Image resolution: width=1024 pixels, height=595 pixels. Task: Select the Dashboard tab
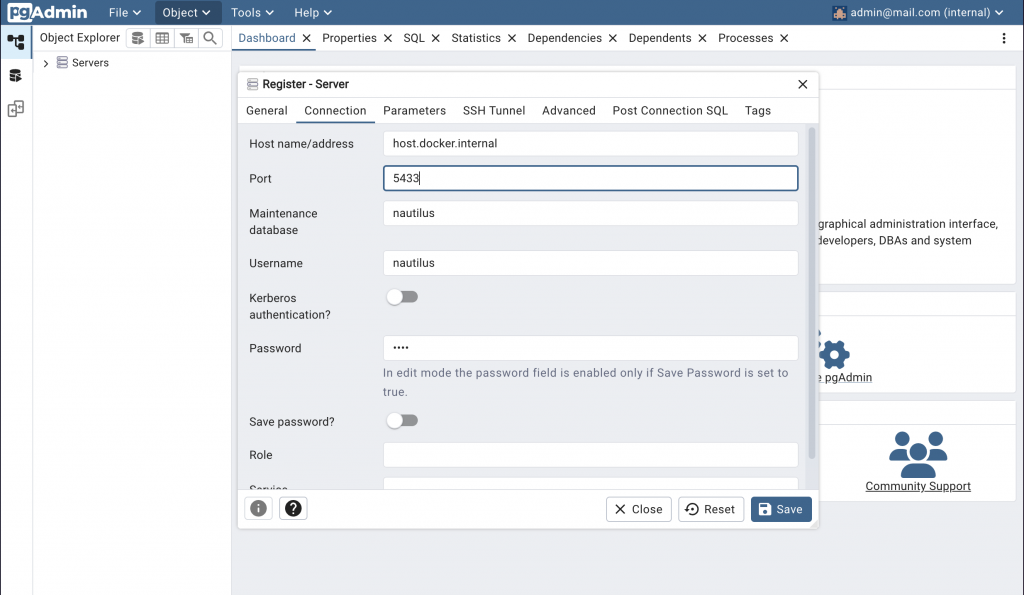click(266, 39)
